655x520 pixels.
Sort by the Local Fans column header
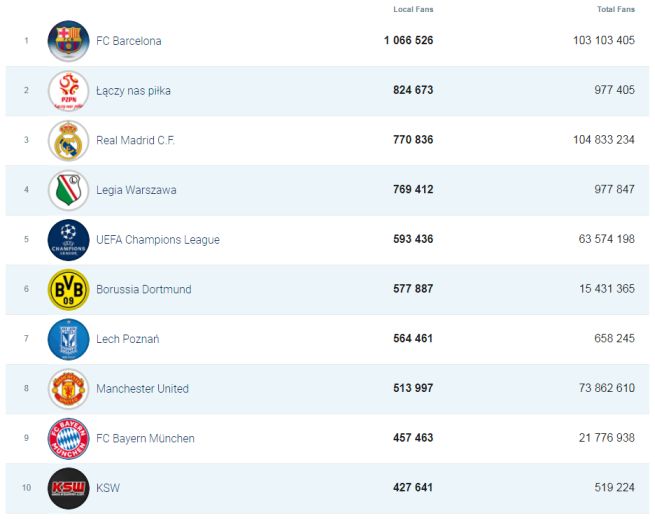(413, 9)
